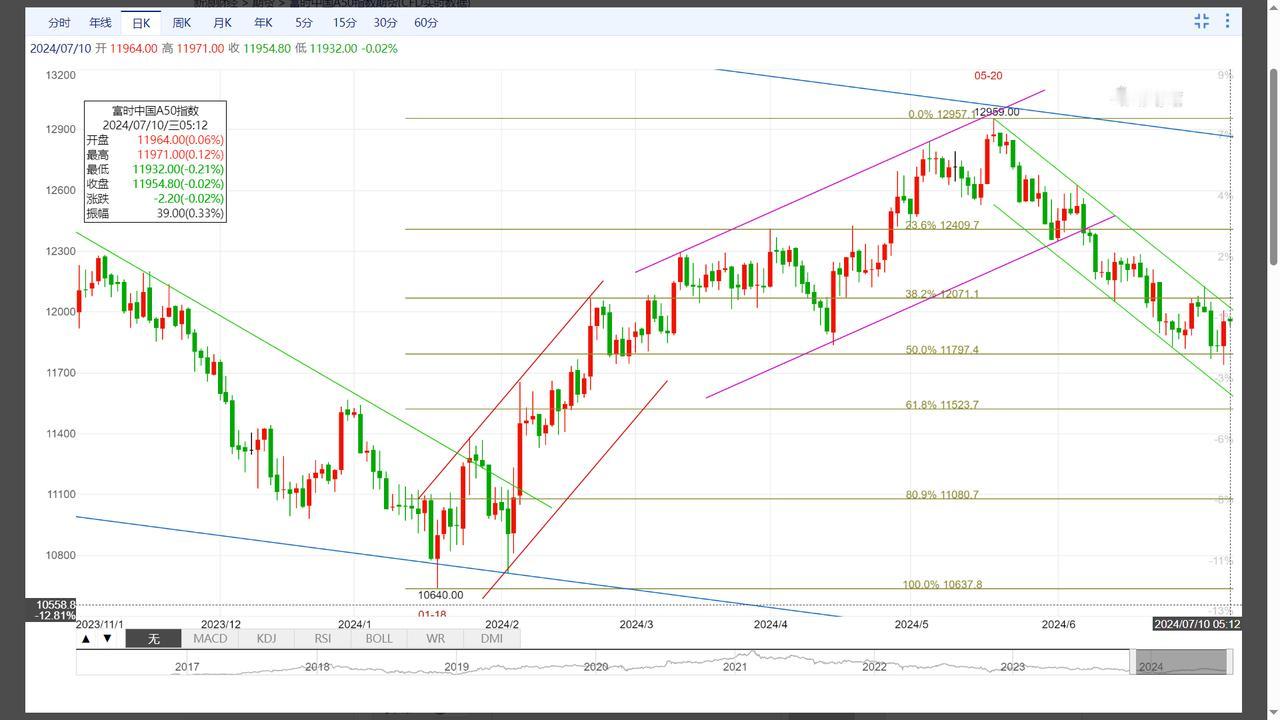Switch to the 30分 interval tab
The height and width of the screenshot is (720, 1280).
pos(385,22)
